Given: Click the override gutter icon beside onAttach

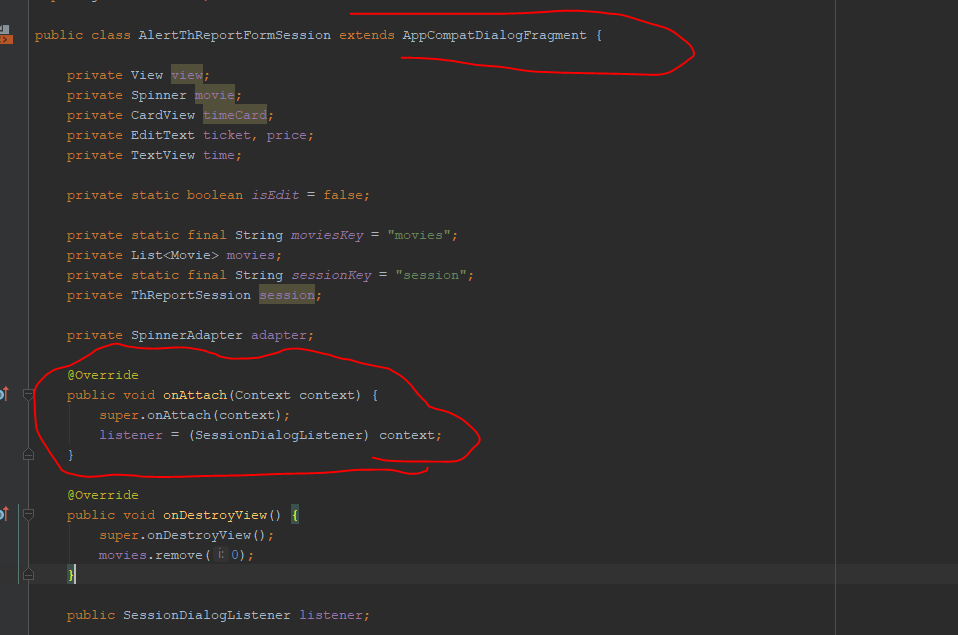Looking at the screenshot, I should point(4,394).
